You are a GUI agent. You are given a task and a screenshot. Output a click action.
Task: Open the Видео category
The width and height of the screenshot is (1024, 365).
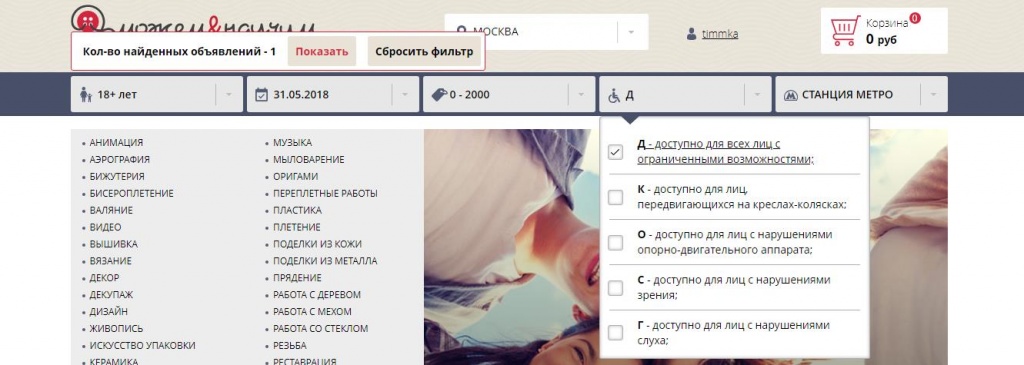[x=105, y=227]
